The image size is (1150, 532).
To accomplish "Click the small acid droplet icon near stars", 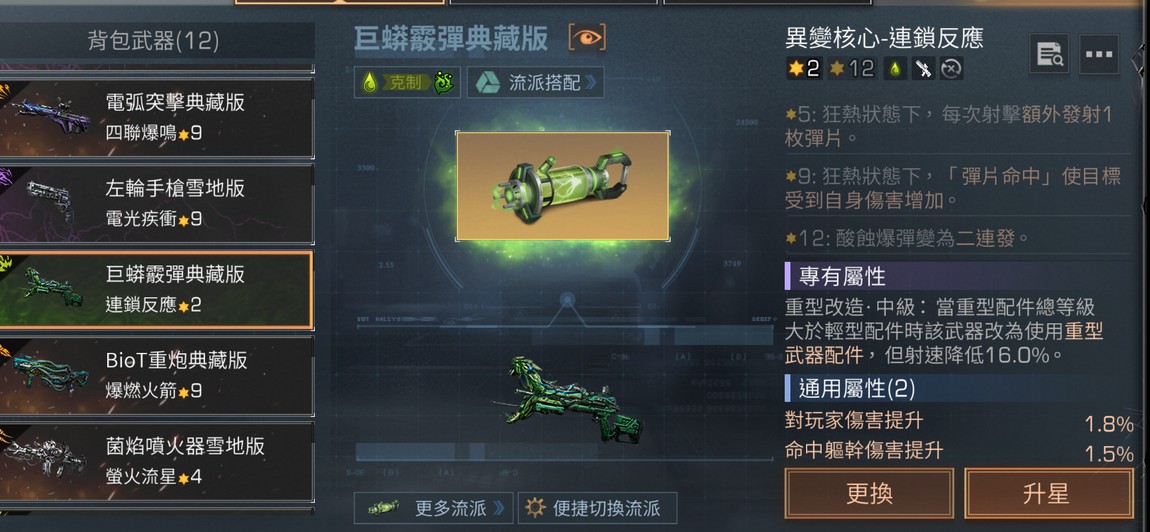I will pyautogui.click(x=895, y=69).
